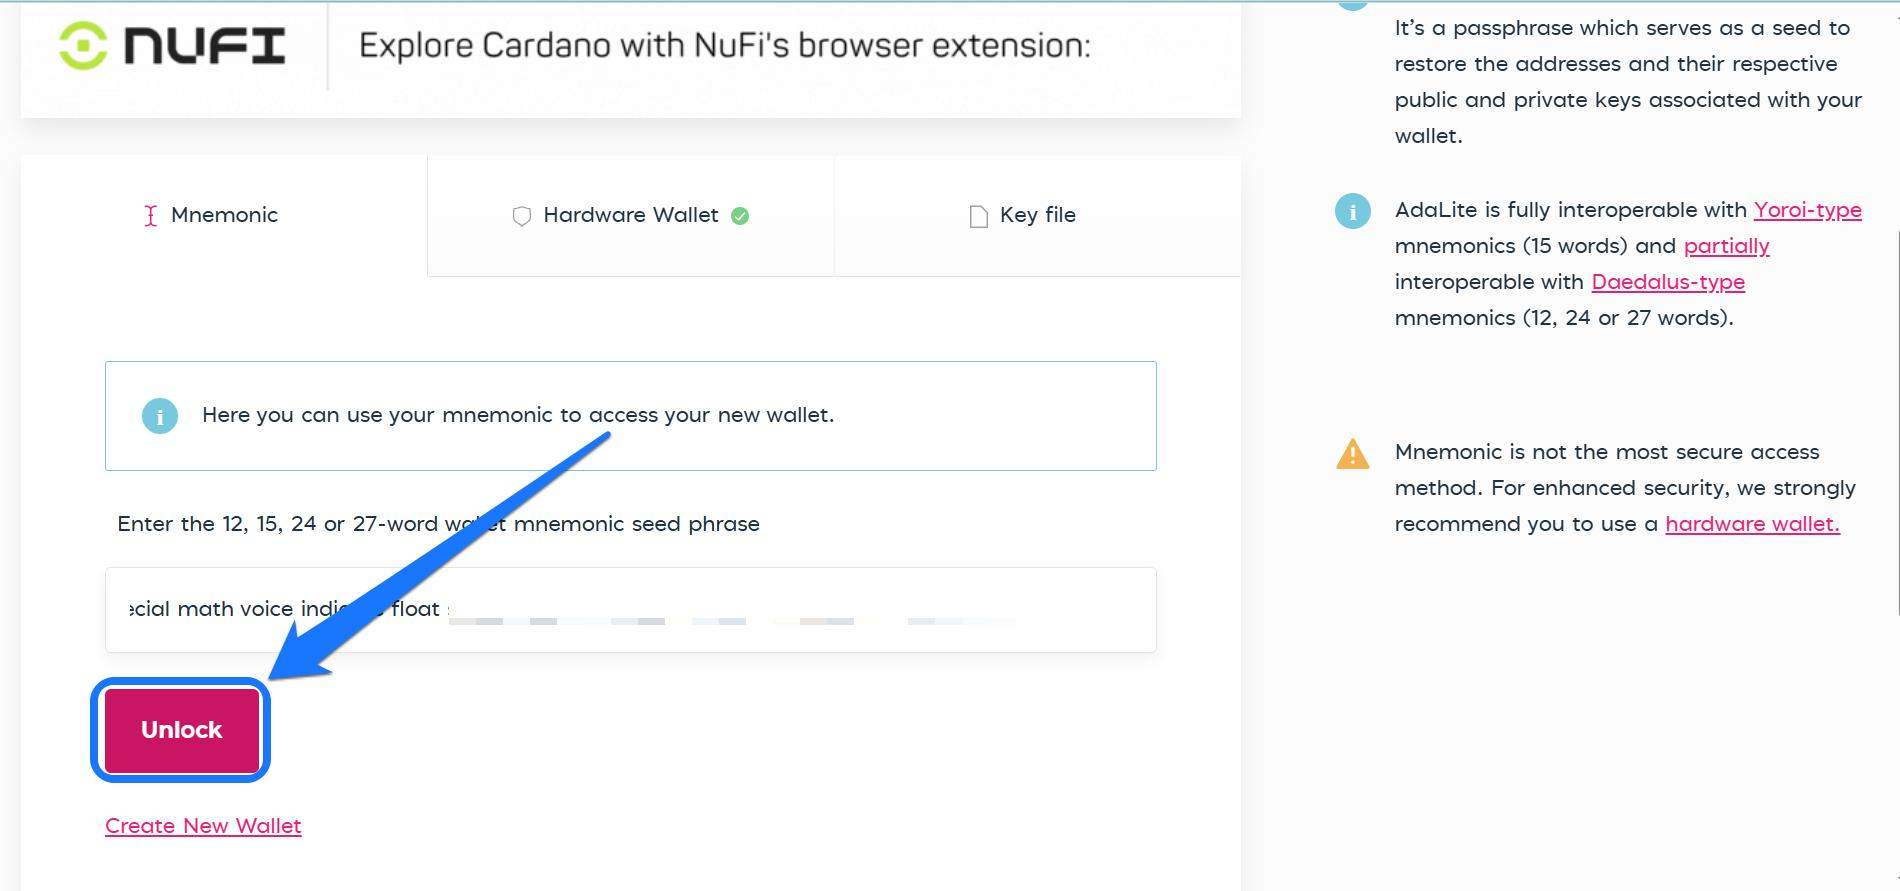Click the info icon beside mnemonic access message
This screenshot has height=891, width=1900.
[x=160, y=416]
